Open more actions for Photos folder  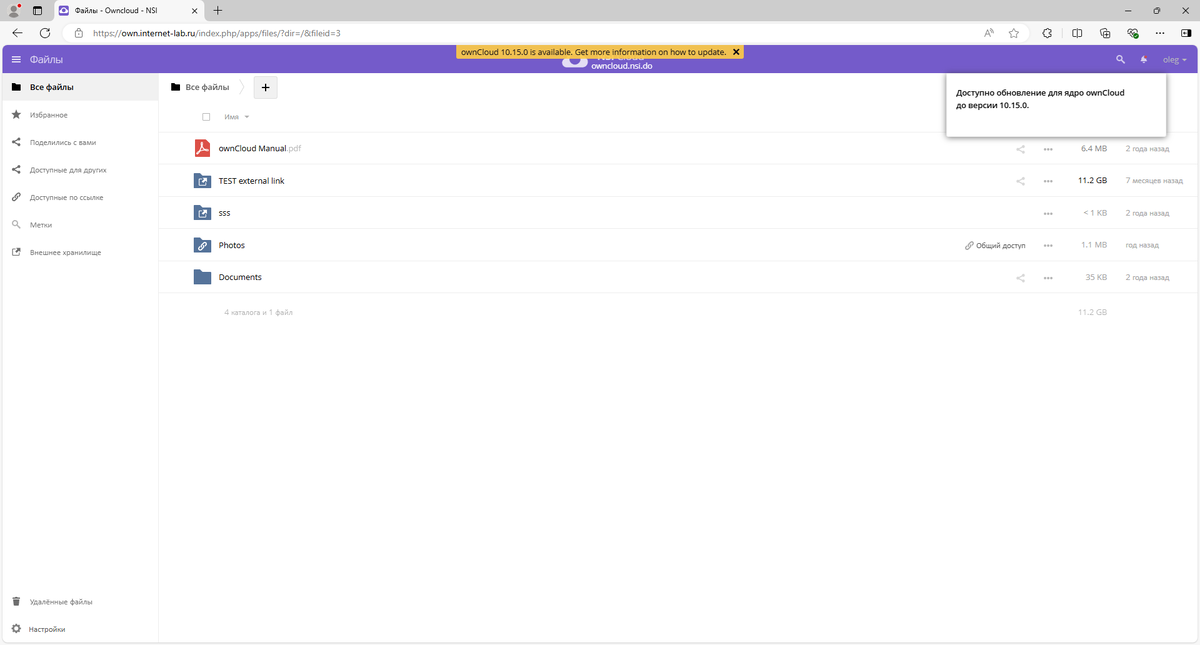1048,245
